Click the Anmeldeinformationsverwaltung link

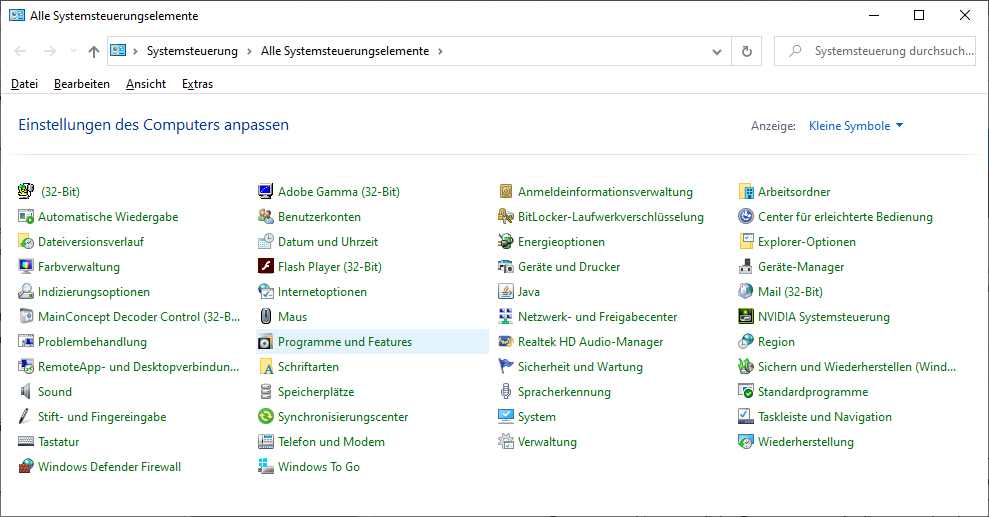[x=605, y=192]
